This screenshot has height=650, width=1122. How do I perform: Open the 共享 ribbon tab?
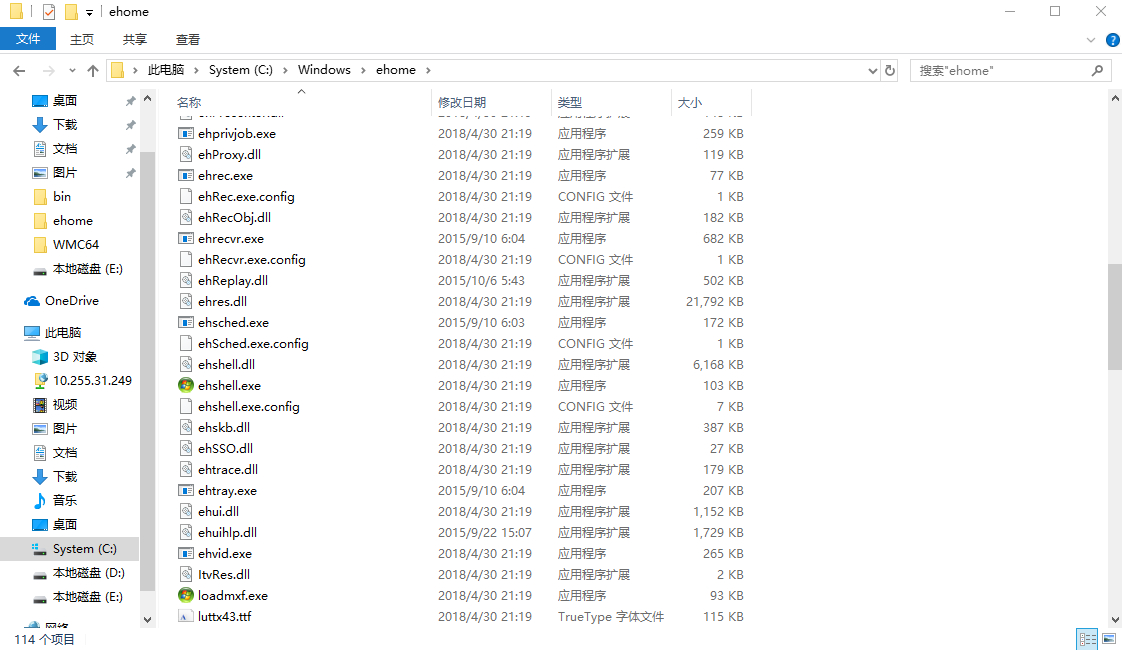coord(135,39)
